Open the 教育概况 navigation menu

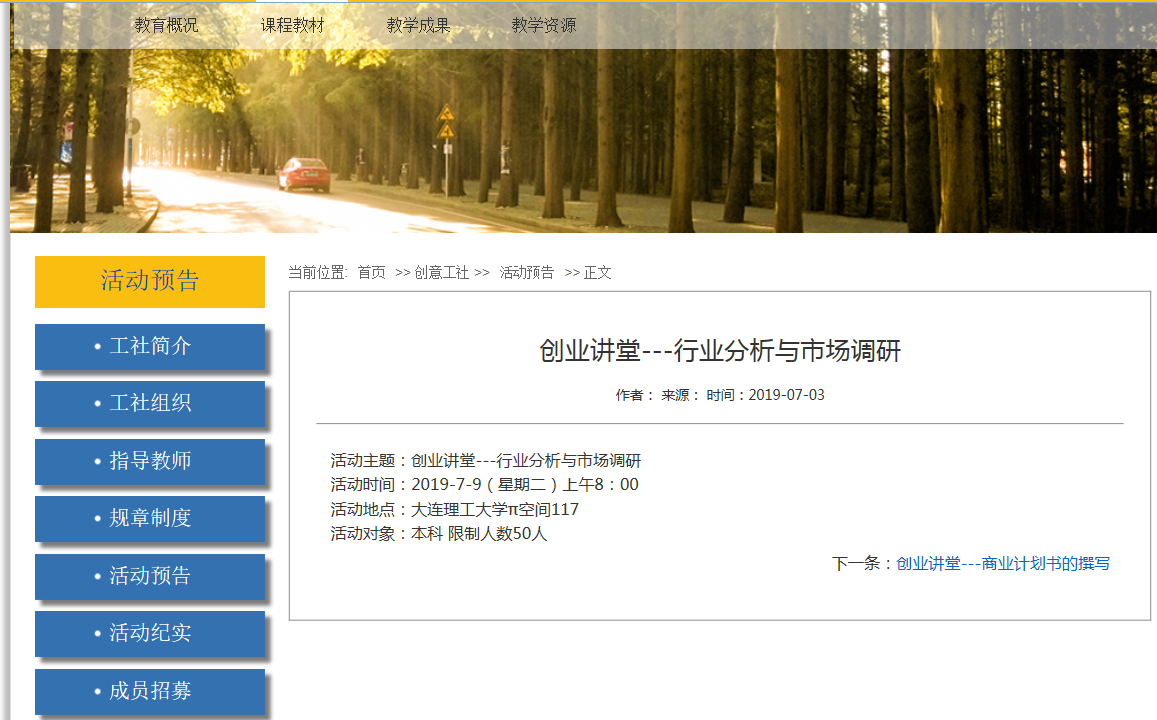point(166,25)
